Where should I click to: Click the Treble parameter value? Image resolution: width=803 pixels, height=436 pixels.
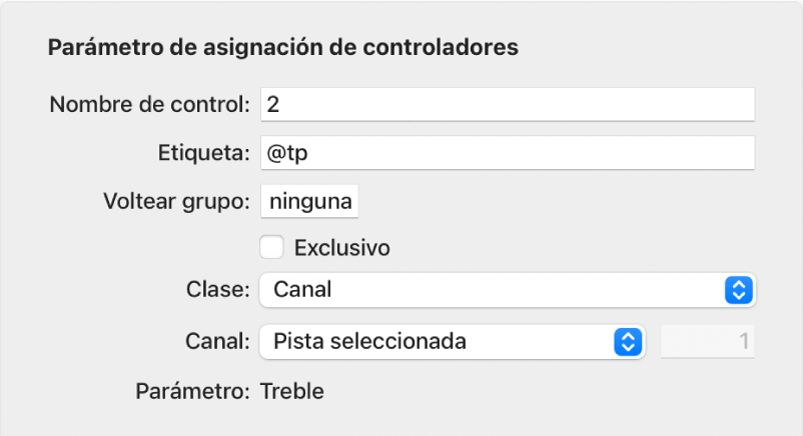(x=292, y=391)
